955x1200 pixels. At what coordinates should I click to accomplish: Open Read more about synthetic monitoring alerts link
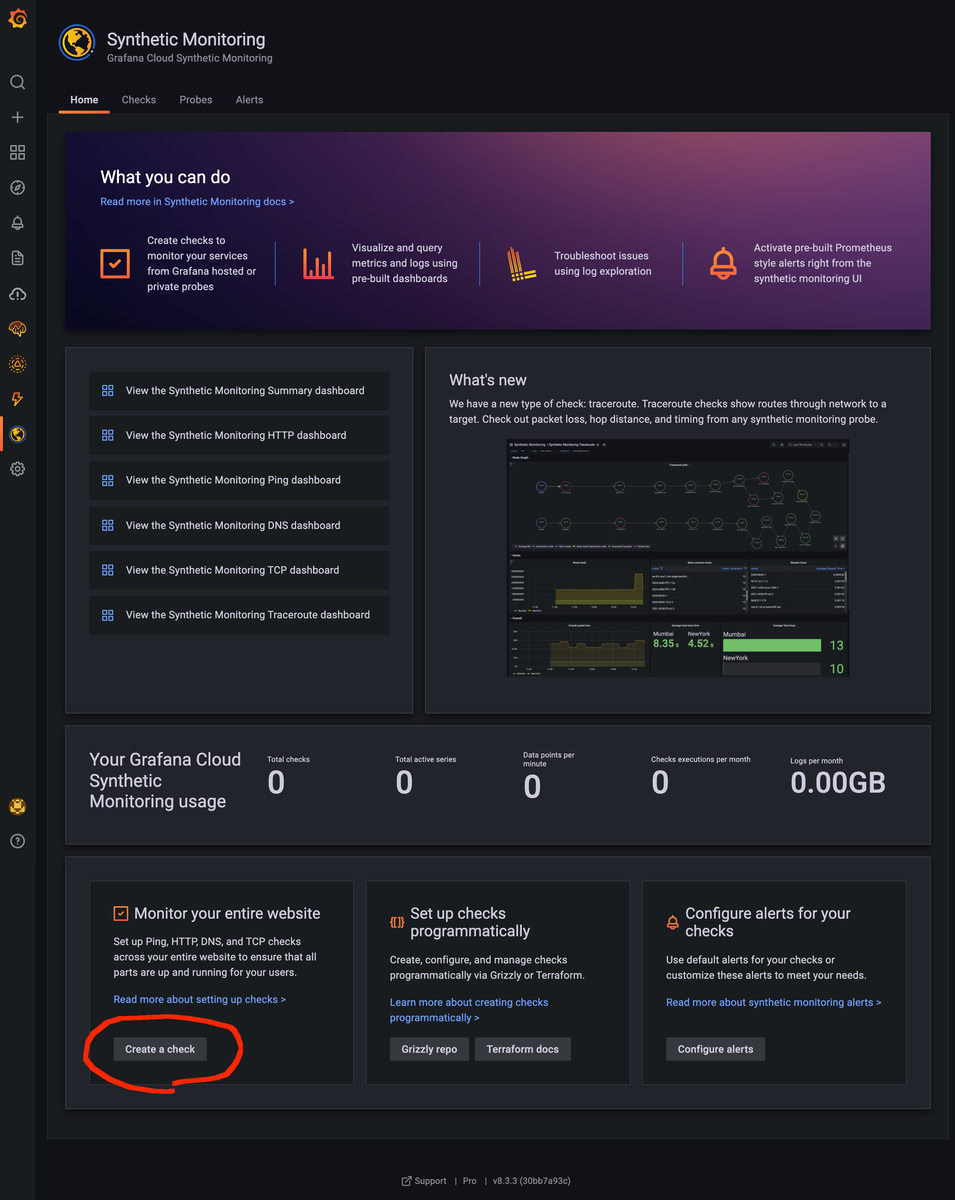(774, 1002)
